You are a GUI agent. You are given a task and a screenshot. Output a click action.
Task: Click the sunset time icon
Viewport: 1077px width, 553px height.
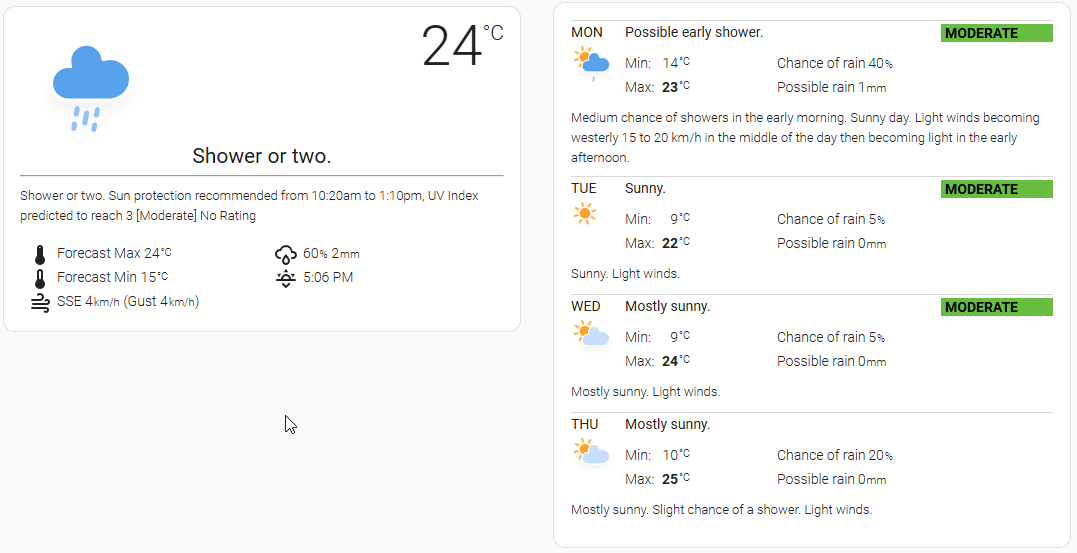coord(286,278)
